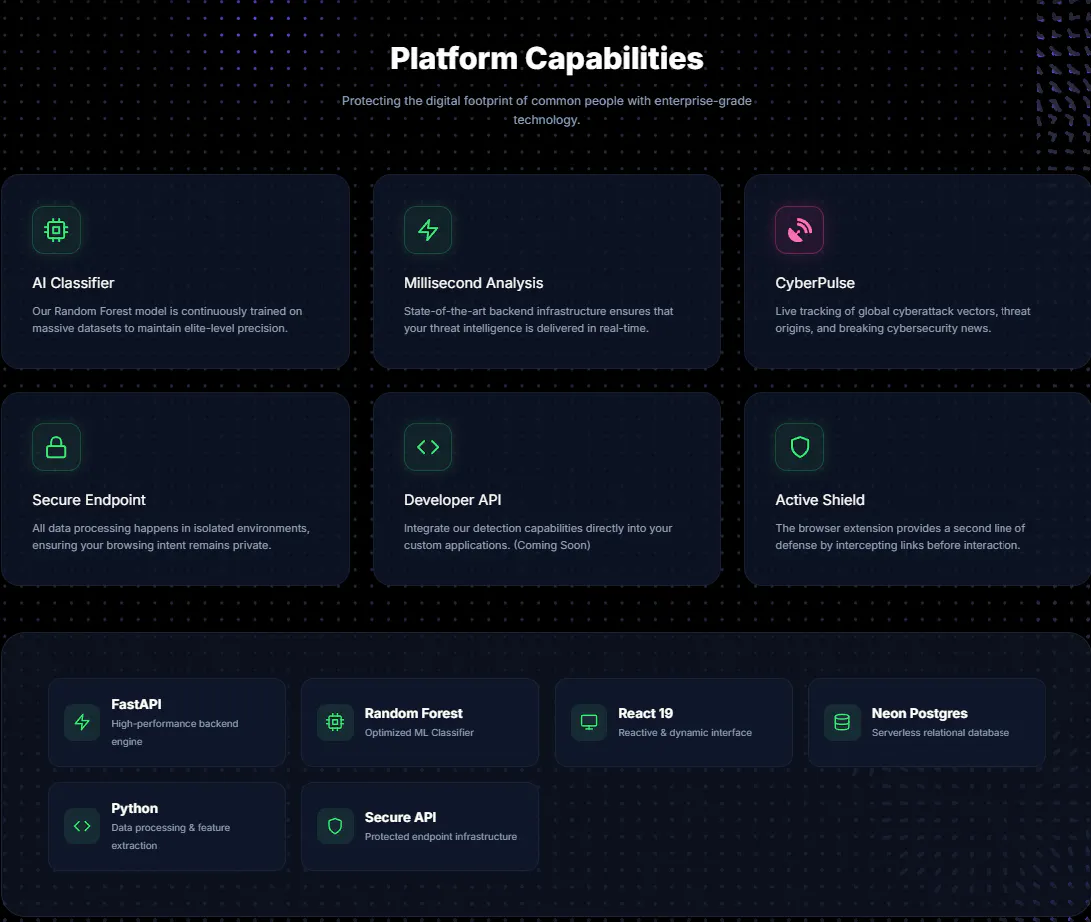Select the Millisecond Analysis heading
1091x922 pixels.
[473, 283]
